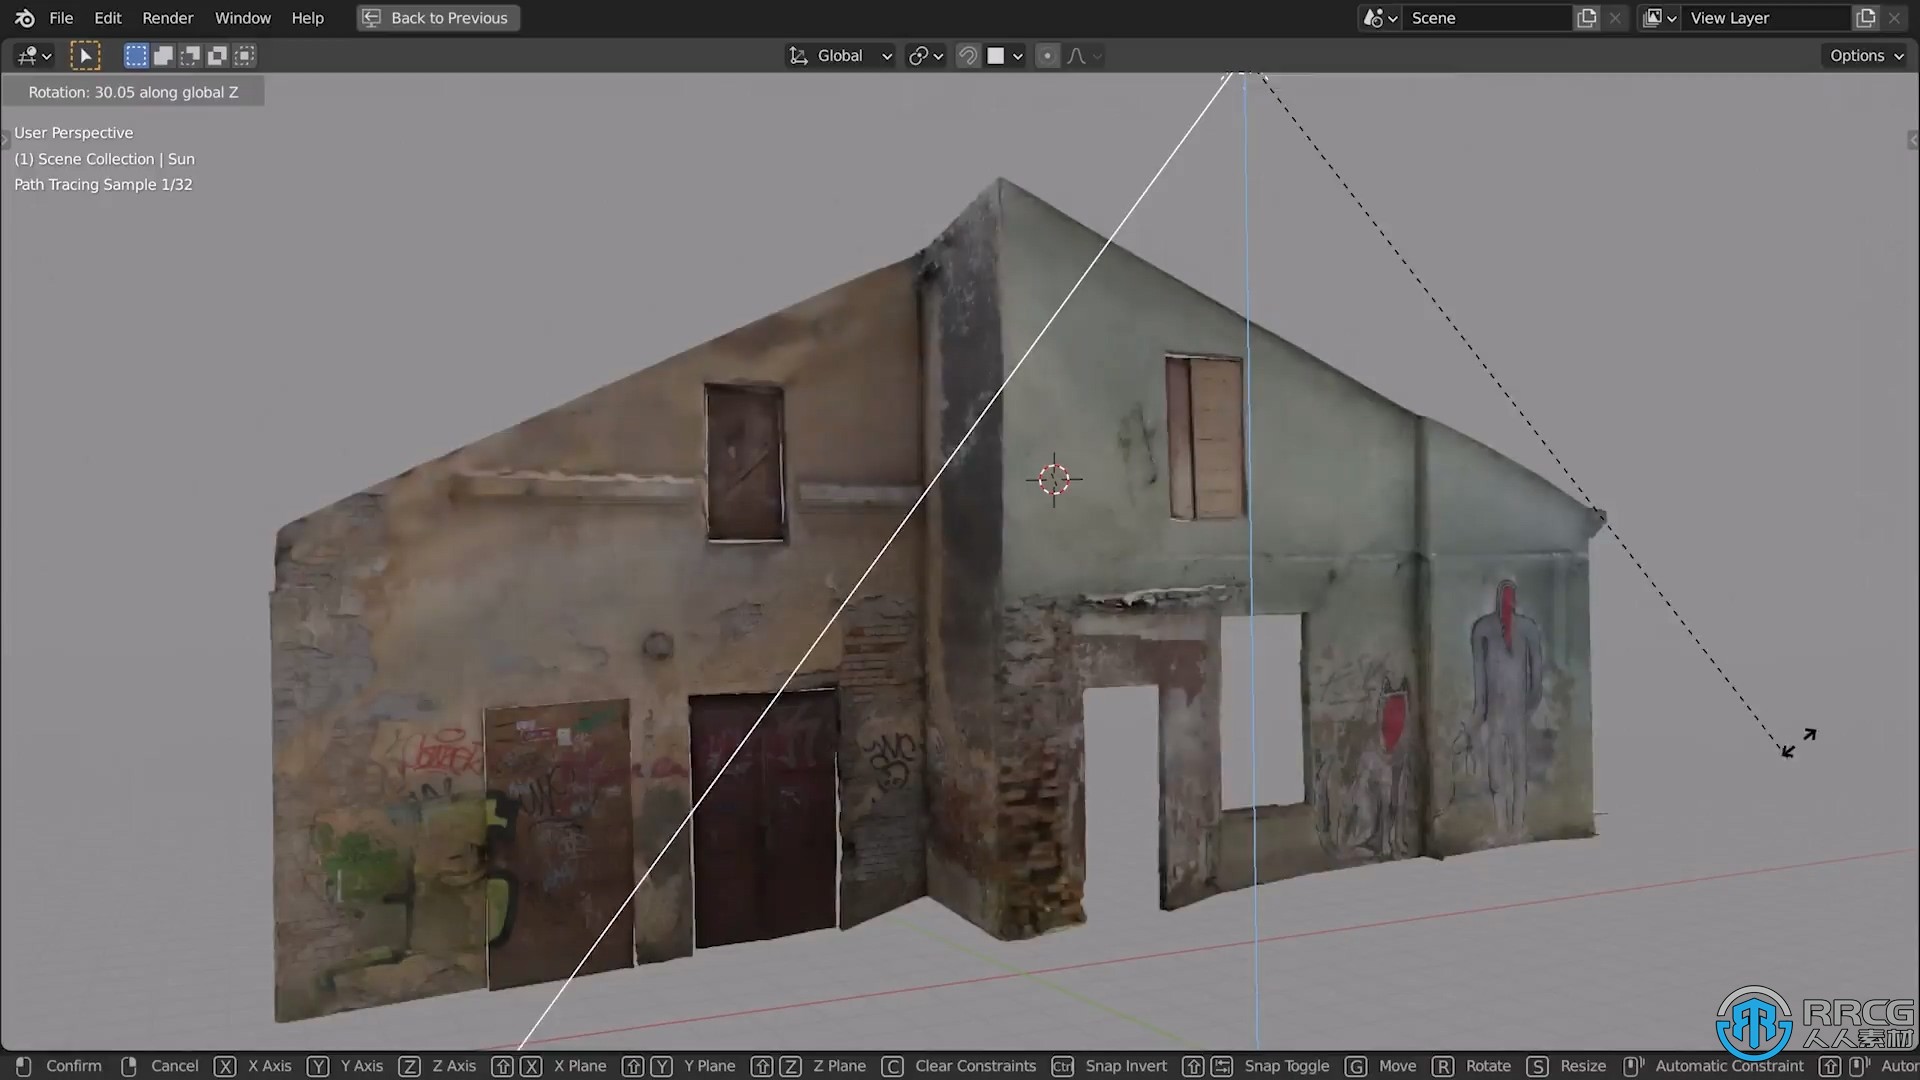Click the Snap toggle icon in header

[969, 55]
